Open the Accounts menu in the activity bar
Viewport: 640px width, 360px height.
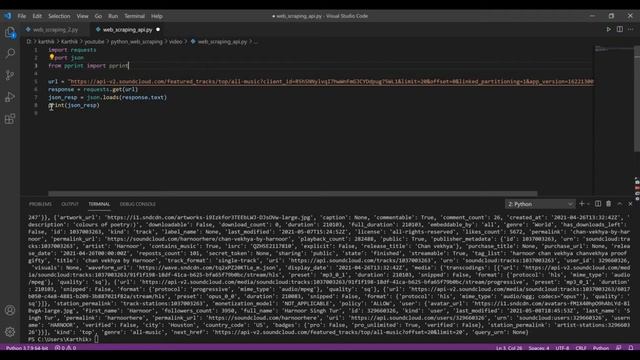10,310
